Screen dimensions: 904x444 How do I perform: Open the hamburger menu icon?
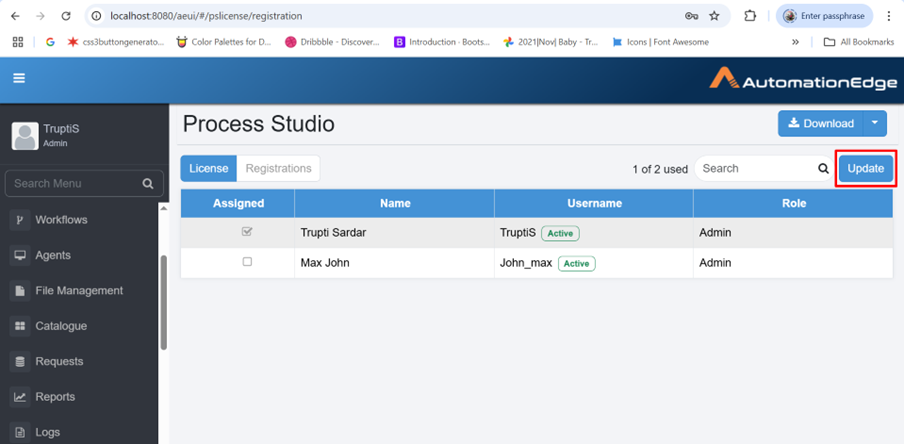tap(19, 78)
